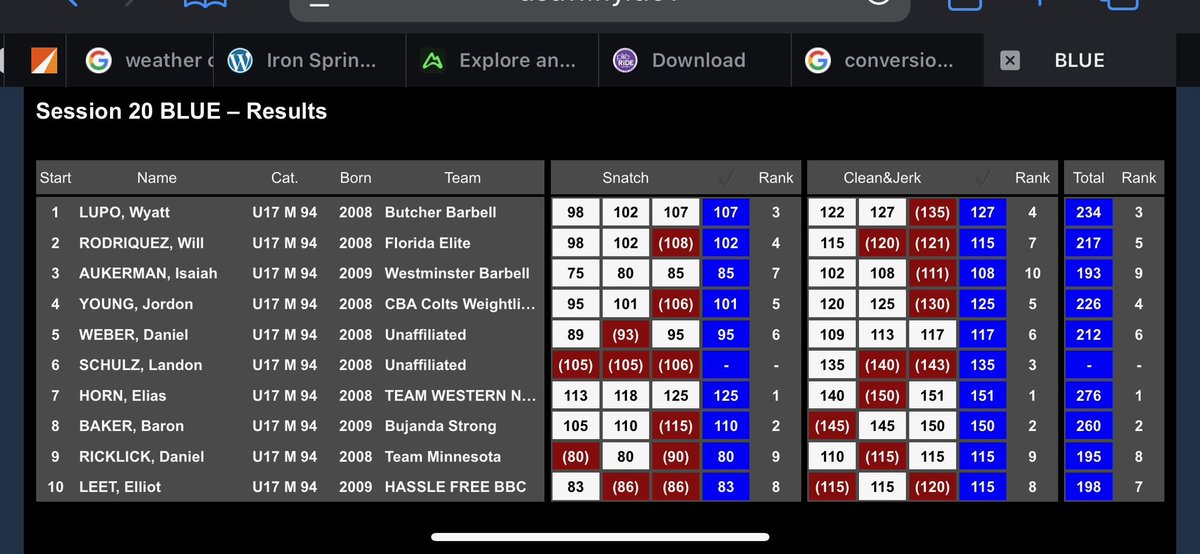The image size is (1200, 554).
Task: Click Young's total cell '226'
Action: pos(1089,304)
